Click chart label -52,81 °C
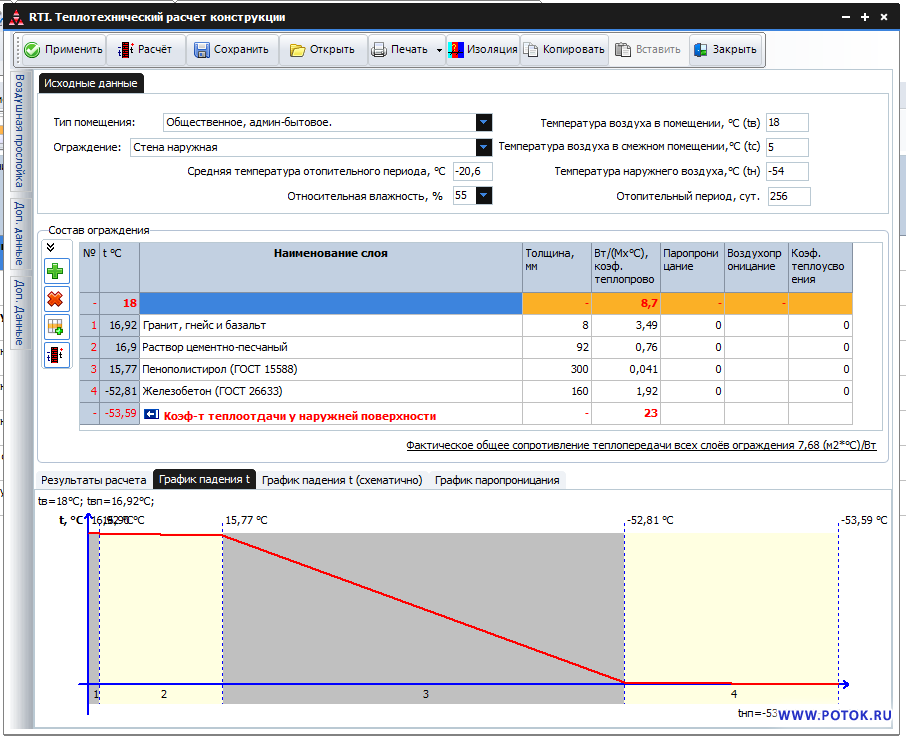The height and width of the screenshot is (736, 906). 651,521
